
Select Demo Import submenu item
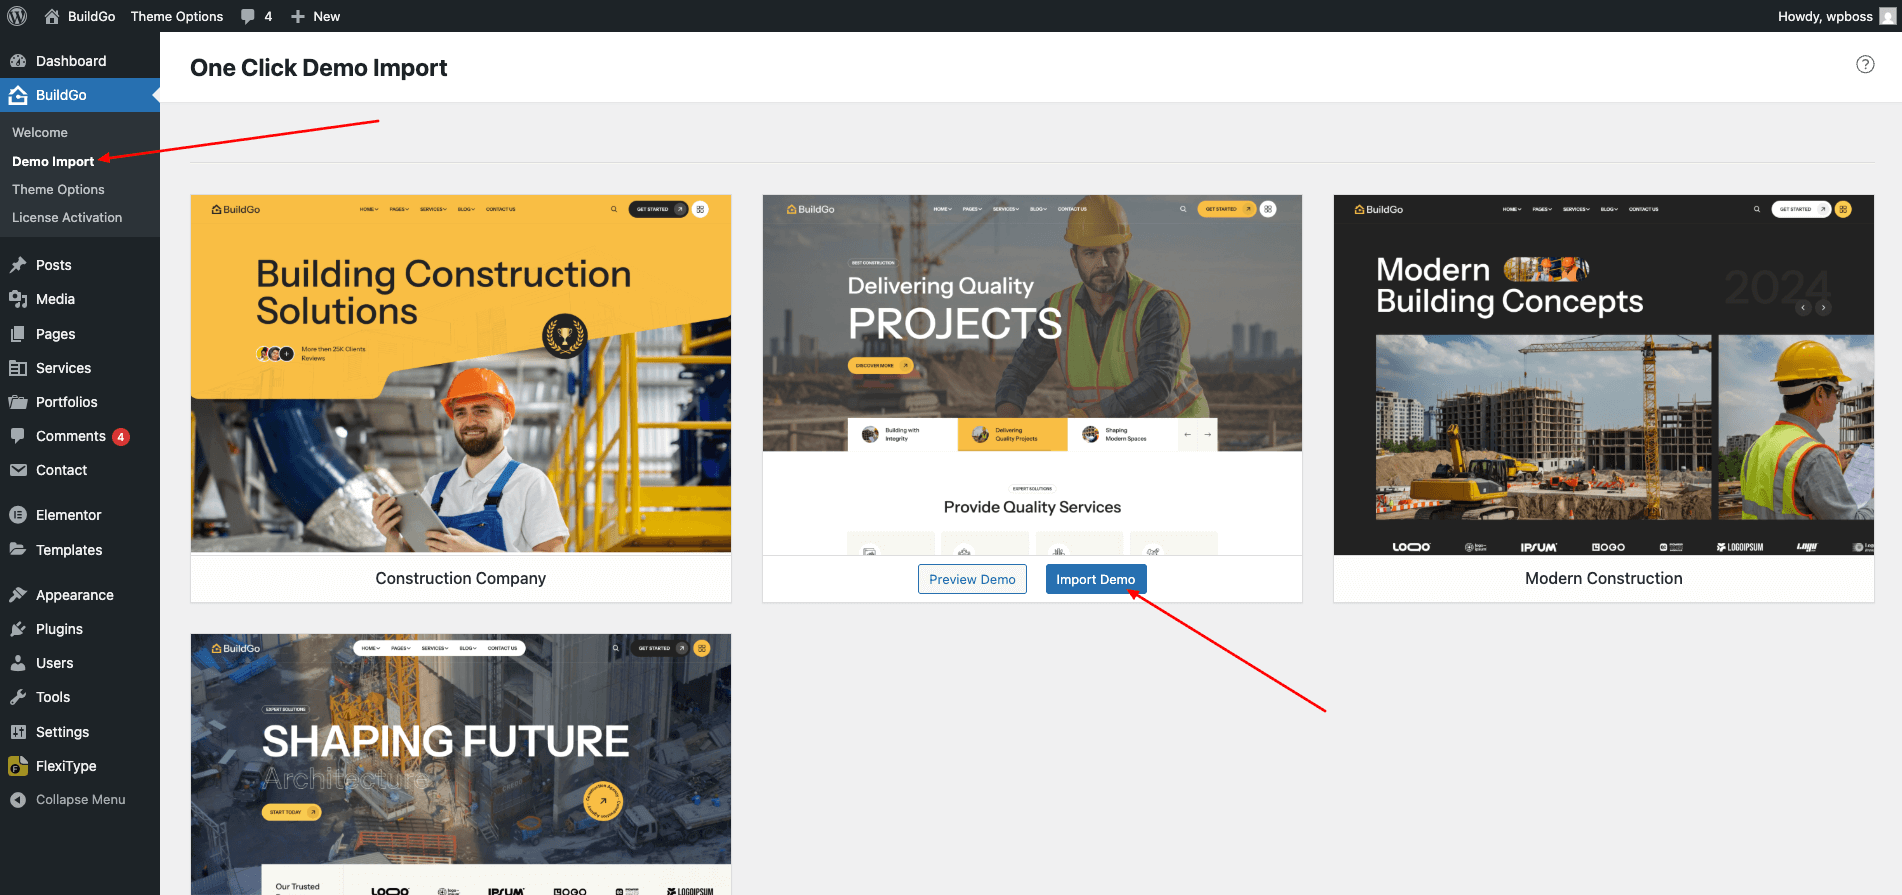pos(53,161)
